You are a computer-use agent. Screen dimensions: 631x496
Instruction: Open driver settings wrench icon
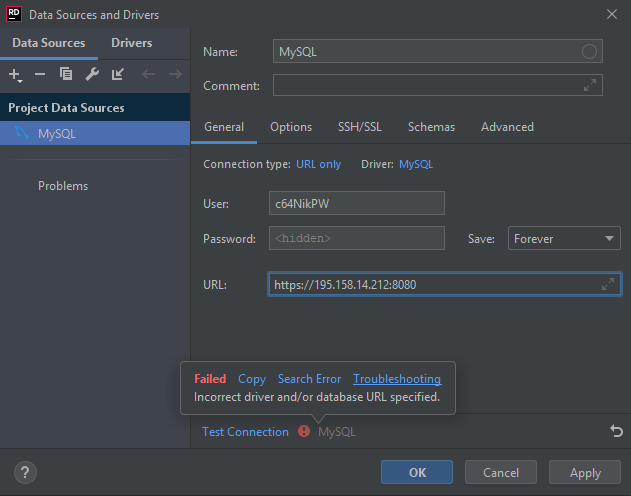click(92, 74)
